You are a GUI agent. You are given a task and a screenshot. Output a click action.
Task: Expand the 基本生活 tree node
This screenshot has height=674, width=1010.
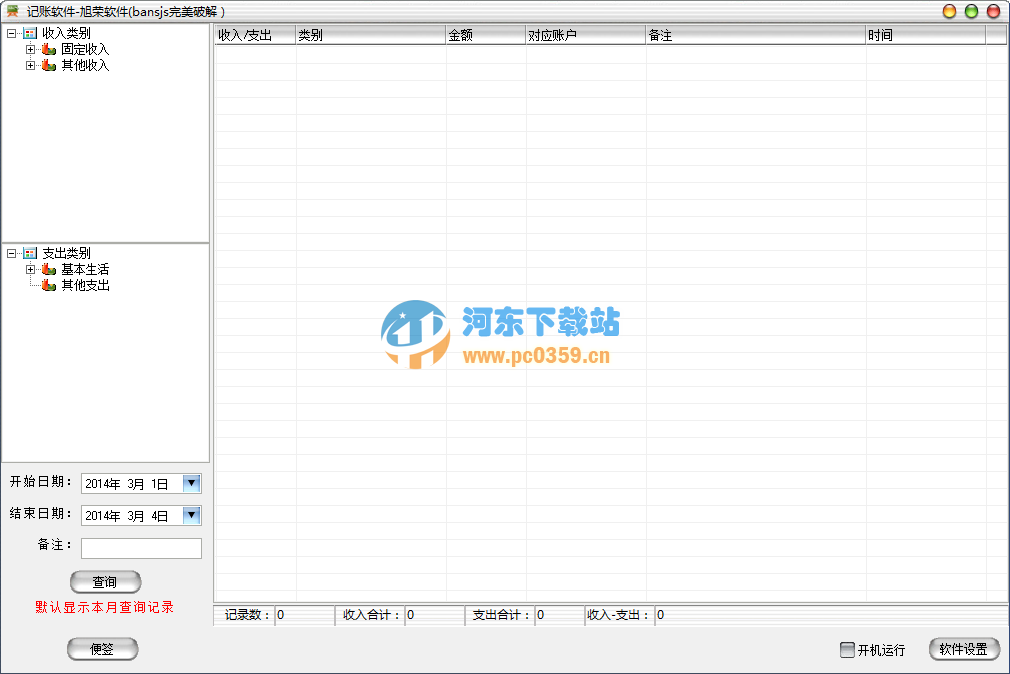[31, 269]
